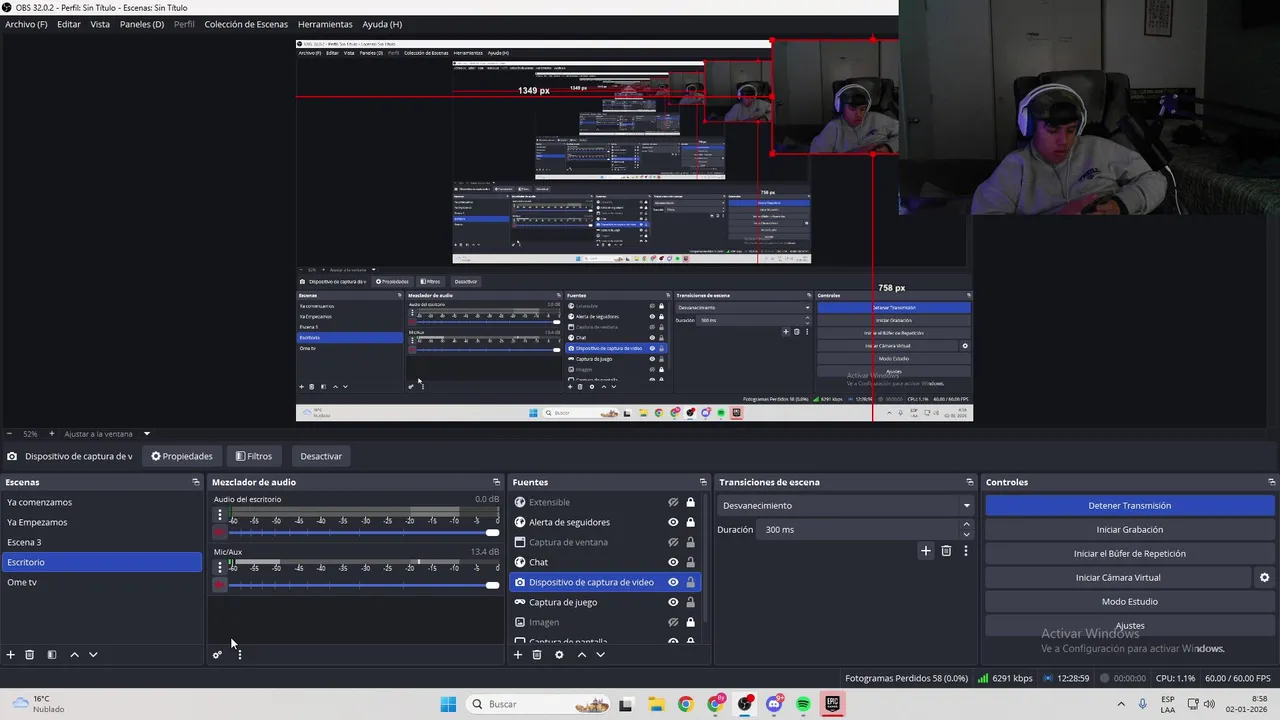Viewport: 1280px width, 720px height.
Task: Delete selected scene using trash icon
Action: pos(30,655)
